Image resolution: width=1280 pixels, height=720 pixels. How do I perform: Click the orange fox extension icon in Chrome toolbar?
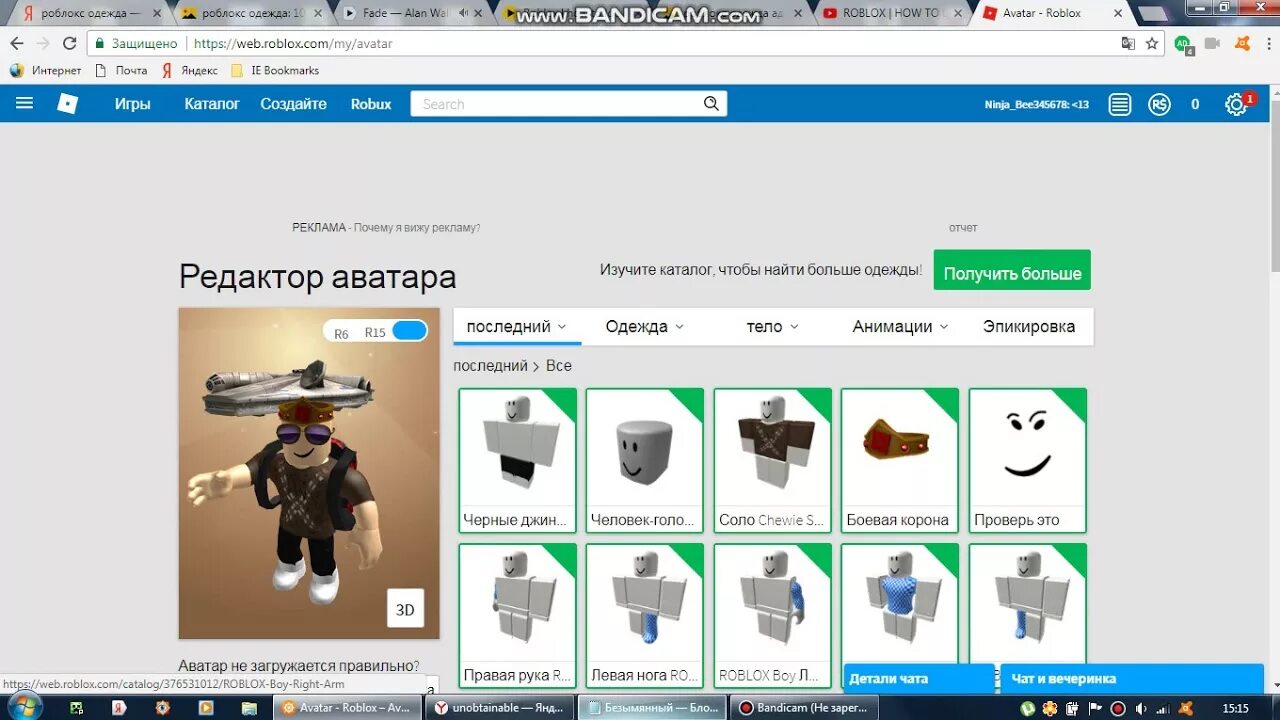1242,43
